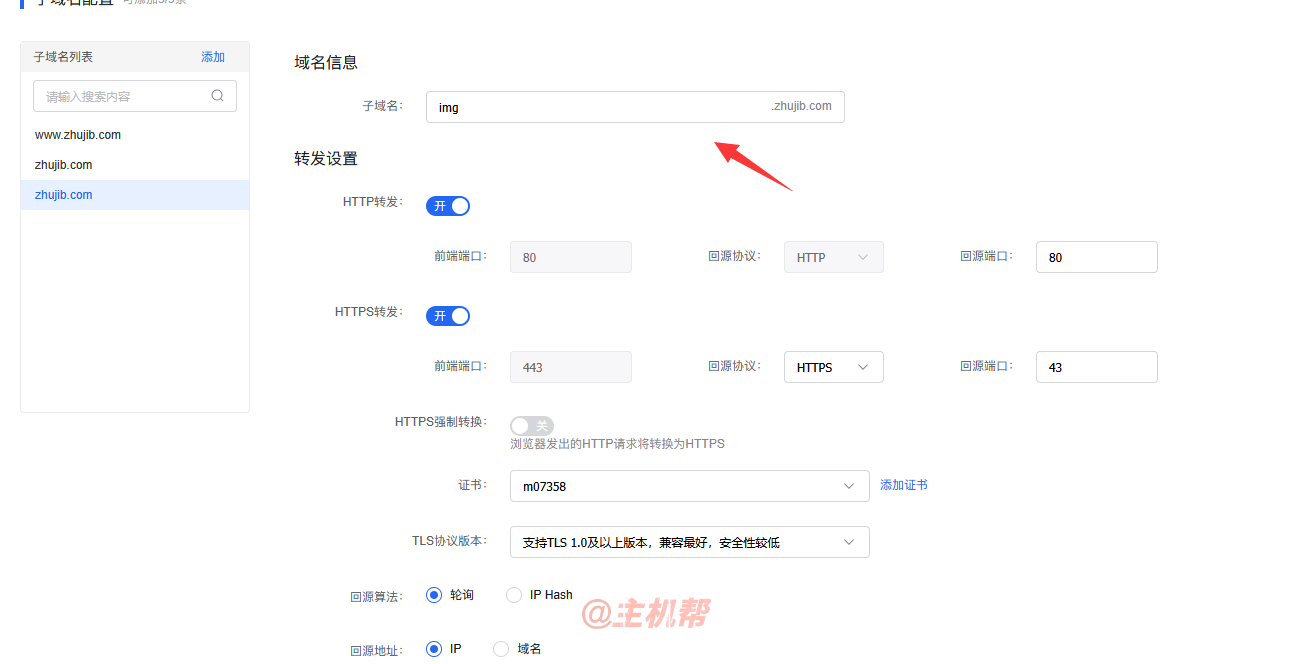Viewport: 1293px width, 664px height.
Task: Toggle the HTTP转发 switch
Action: click(448, 206)
